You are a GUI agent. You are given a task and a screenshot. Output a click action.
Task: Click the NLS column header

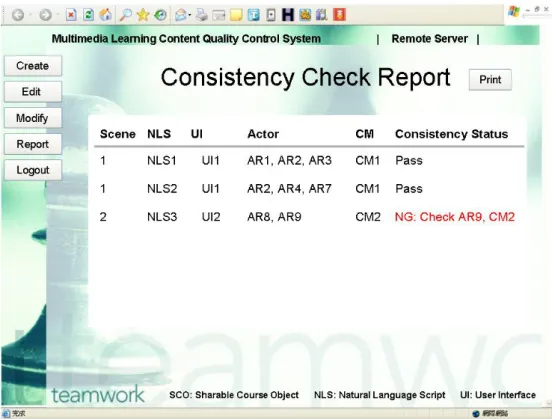(x=159, y=134)
